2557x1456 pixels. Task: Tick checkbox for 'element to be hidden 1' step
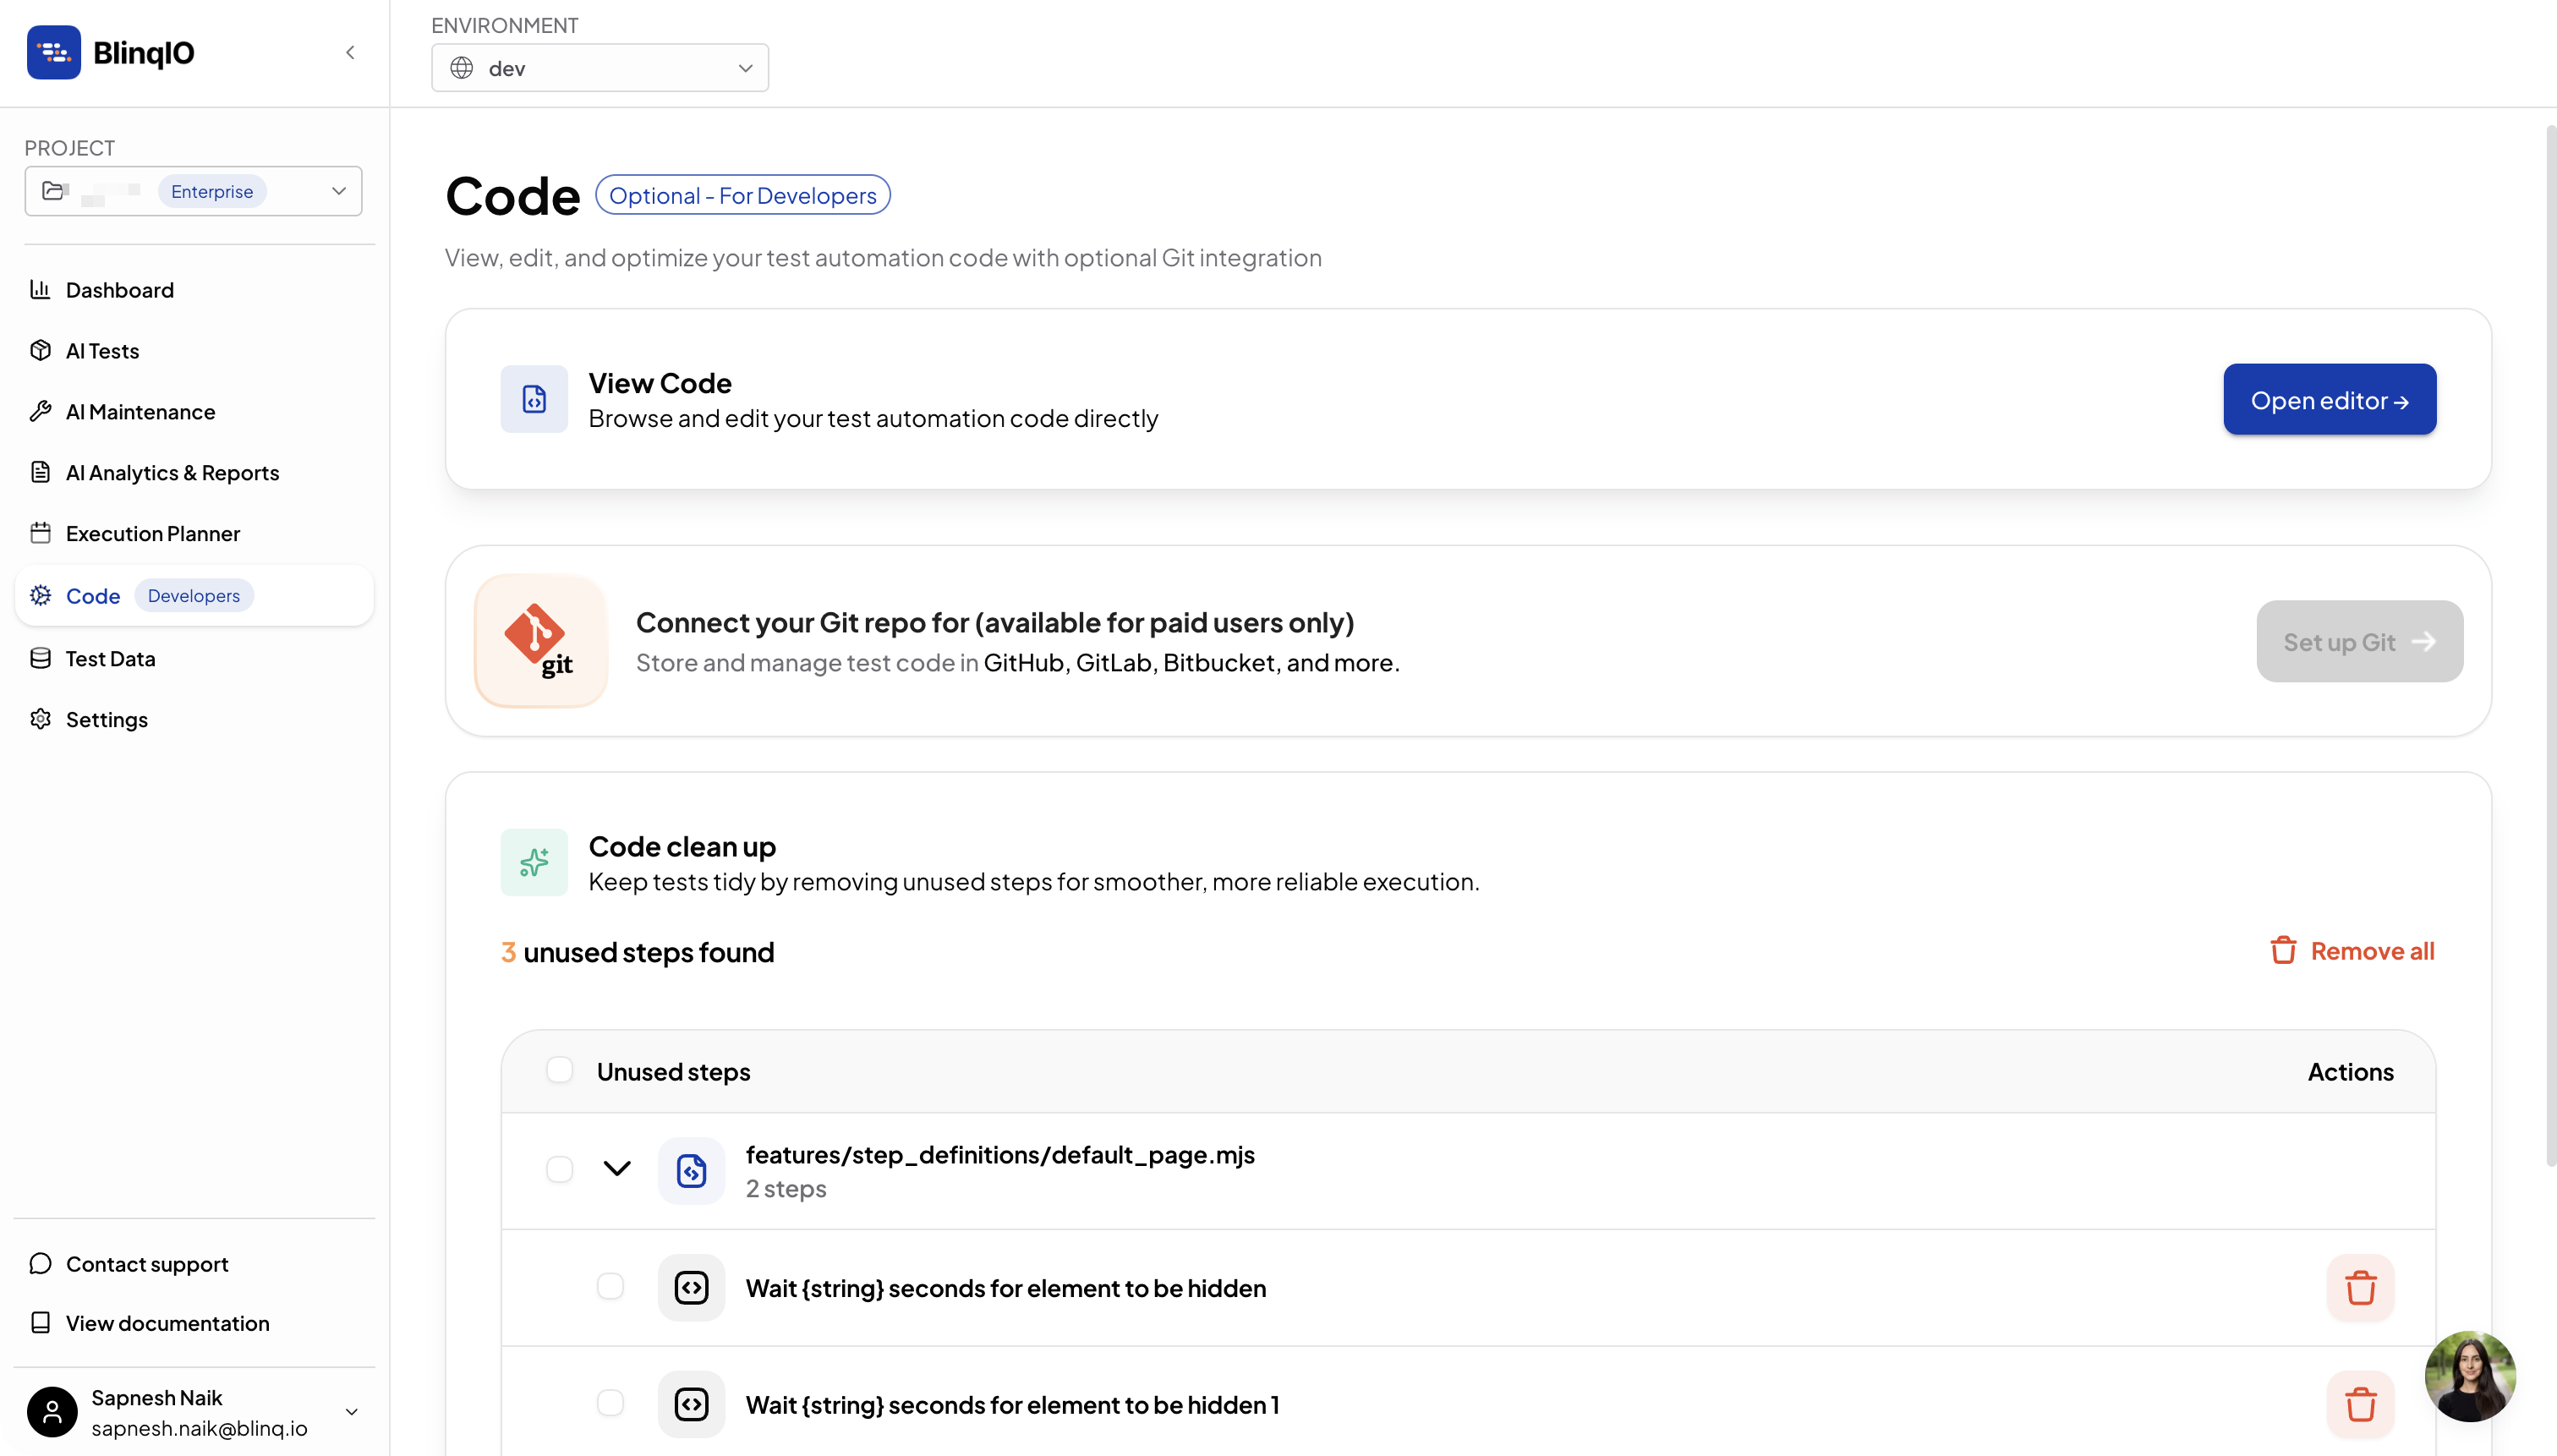[x=610, y=1403]
